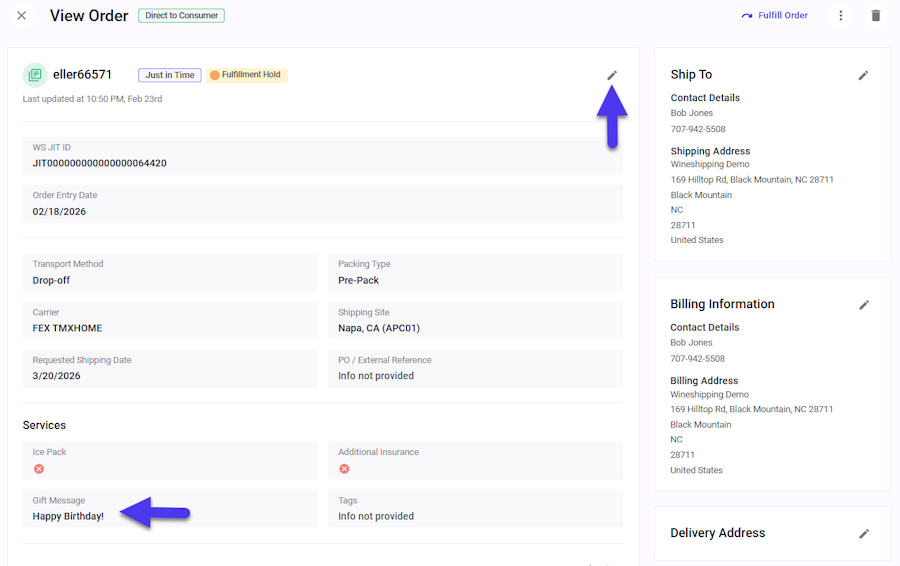
Task: Edit the Ship To section
Action: [863, 75]
